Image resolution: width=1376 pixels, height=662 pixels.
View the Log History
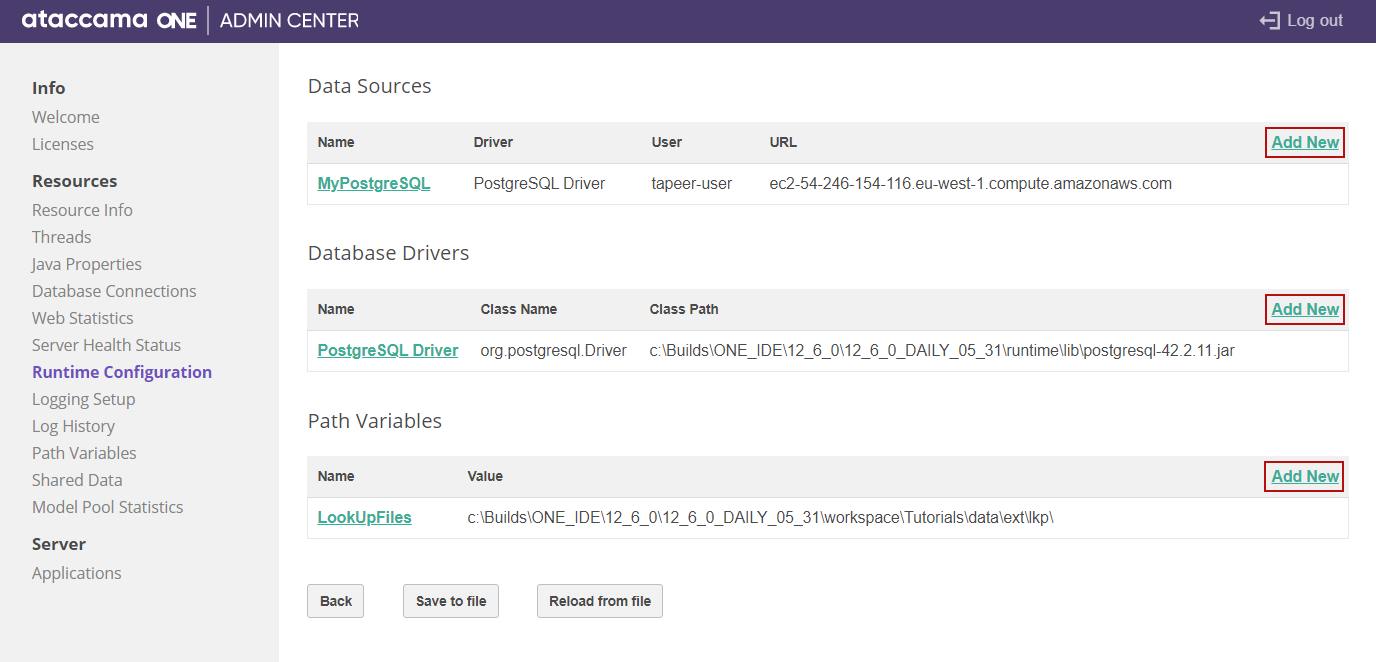pyautogui.click(x=73, y=425)
